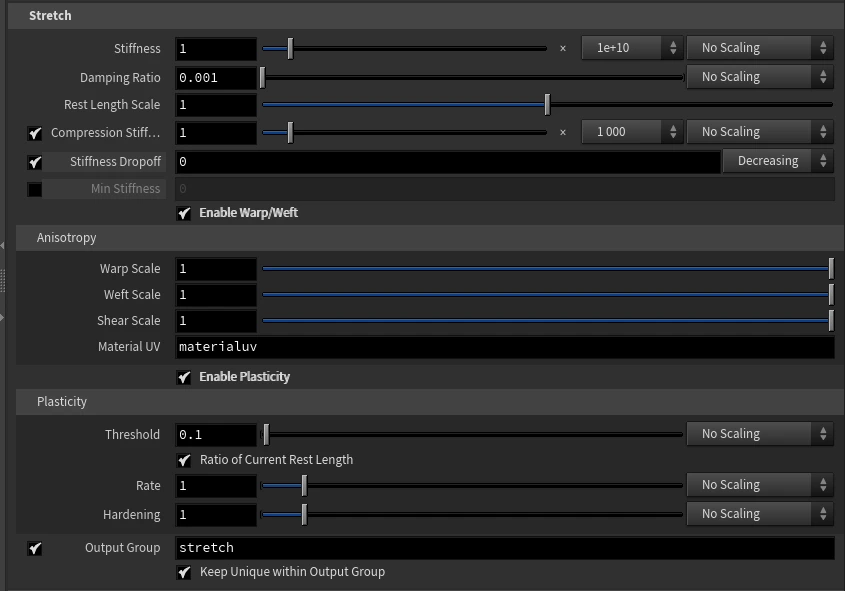Click the Threshold value field
Screen dimensions: 845x591
216,435
